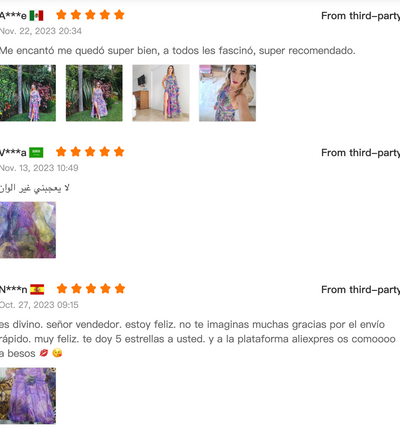This screenshot has width=400, height=434.
Task: Click 'From third-party' label on N***n's review
Action: 360,290
